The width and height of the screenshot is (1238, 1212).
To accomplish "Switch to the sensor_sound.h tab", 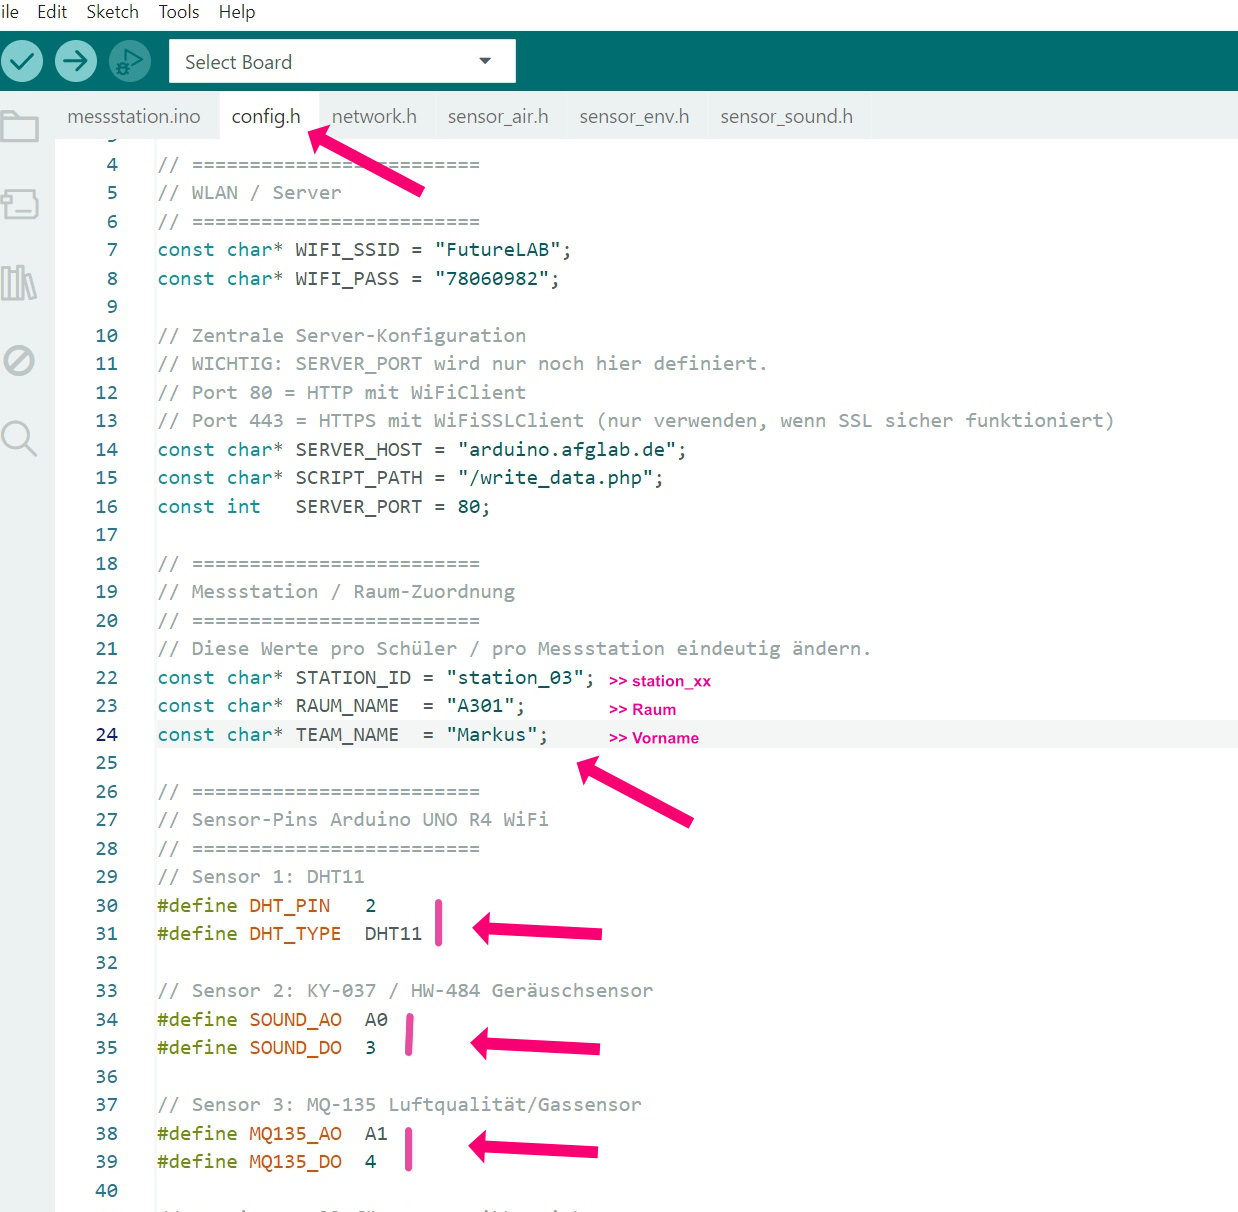I will (786, 116).
